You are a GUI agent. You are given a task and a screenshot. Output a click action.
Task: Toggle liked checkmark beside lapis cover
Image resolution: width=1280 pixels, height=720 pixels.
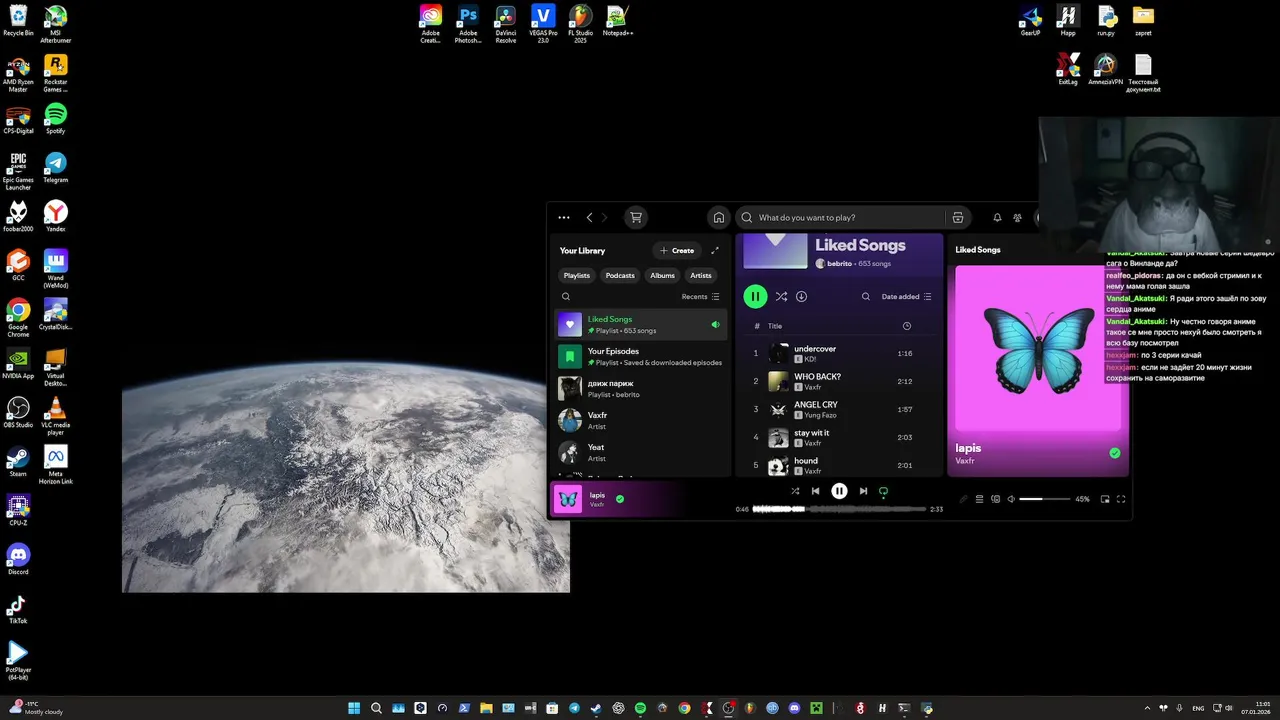click(1115, 453)
